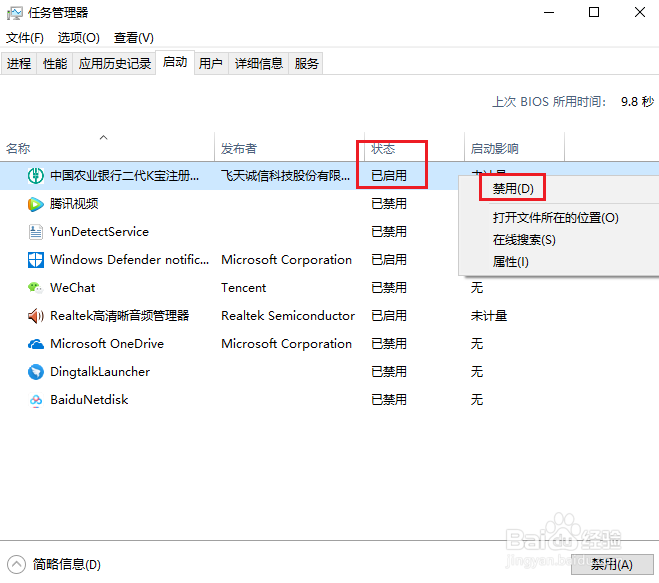Click 已禁用 status of BaiduNetdisk row
This screenshot has height=583, width=659.
click(x=389, y=400)
